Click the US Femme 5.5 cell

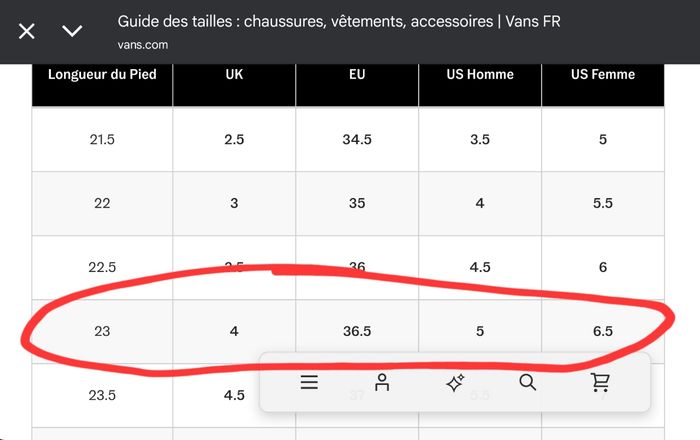tap(603, 203)
